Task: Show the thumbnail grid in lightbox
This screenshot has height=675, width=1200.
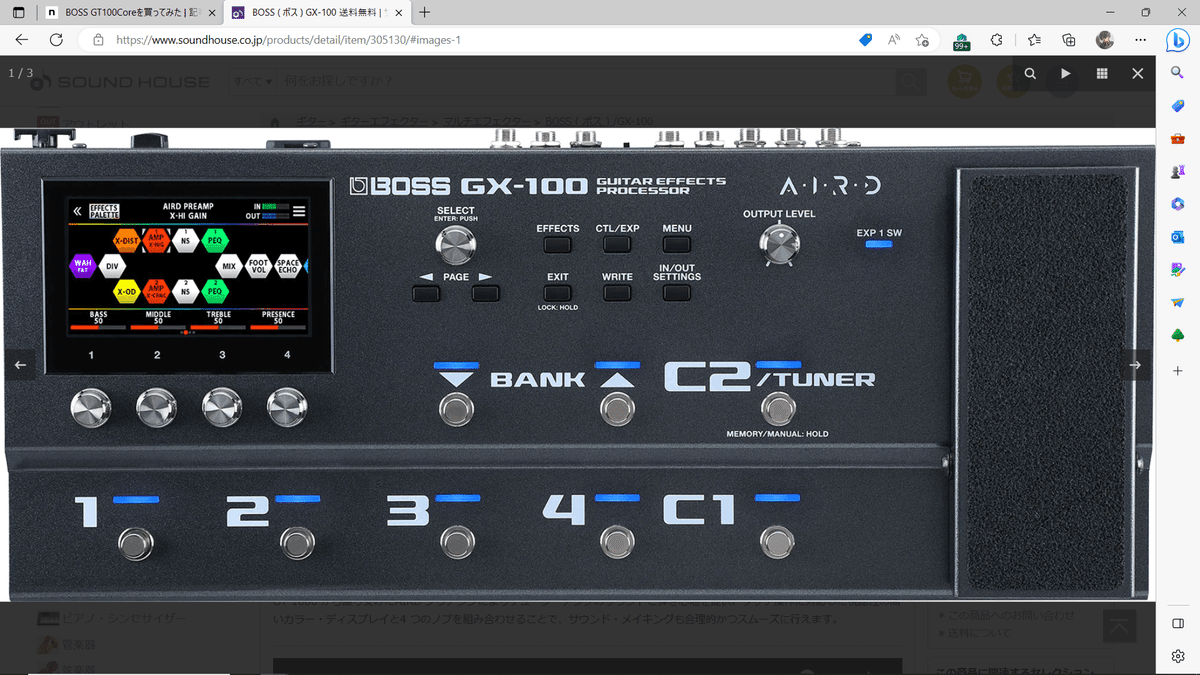Action: tap(1102, 74)
